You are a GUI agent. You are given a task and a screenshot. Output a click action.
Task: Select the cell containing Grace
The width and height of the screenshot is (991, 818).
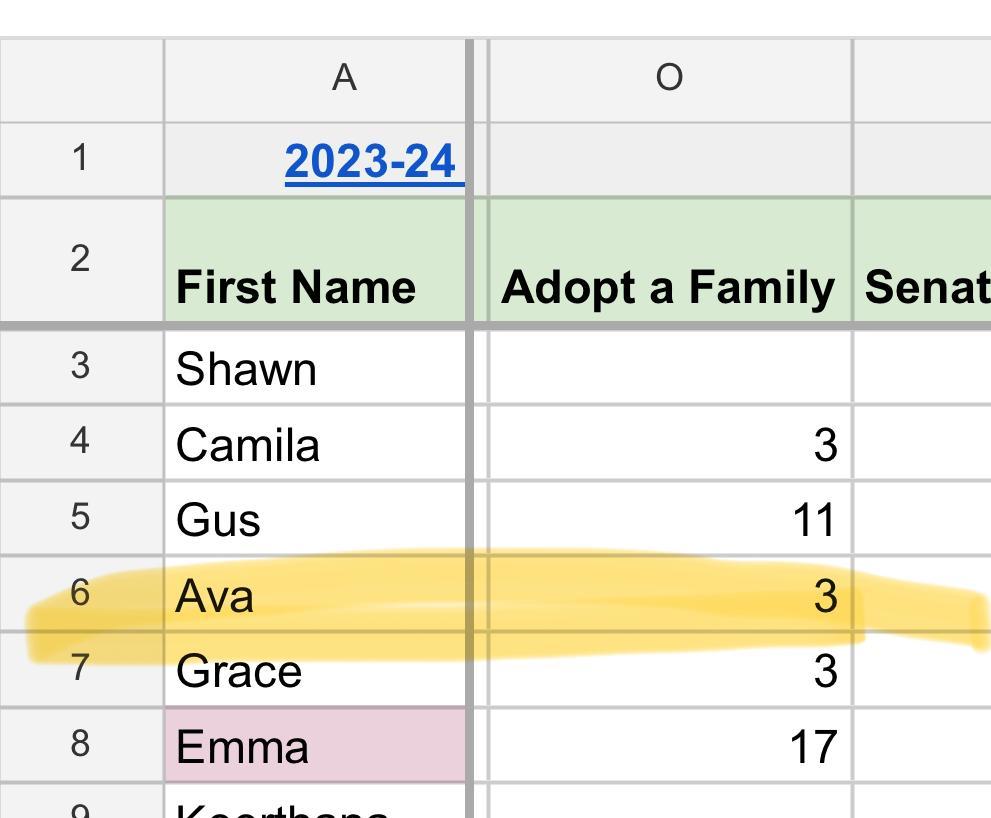[315, 670]
